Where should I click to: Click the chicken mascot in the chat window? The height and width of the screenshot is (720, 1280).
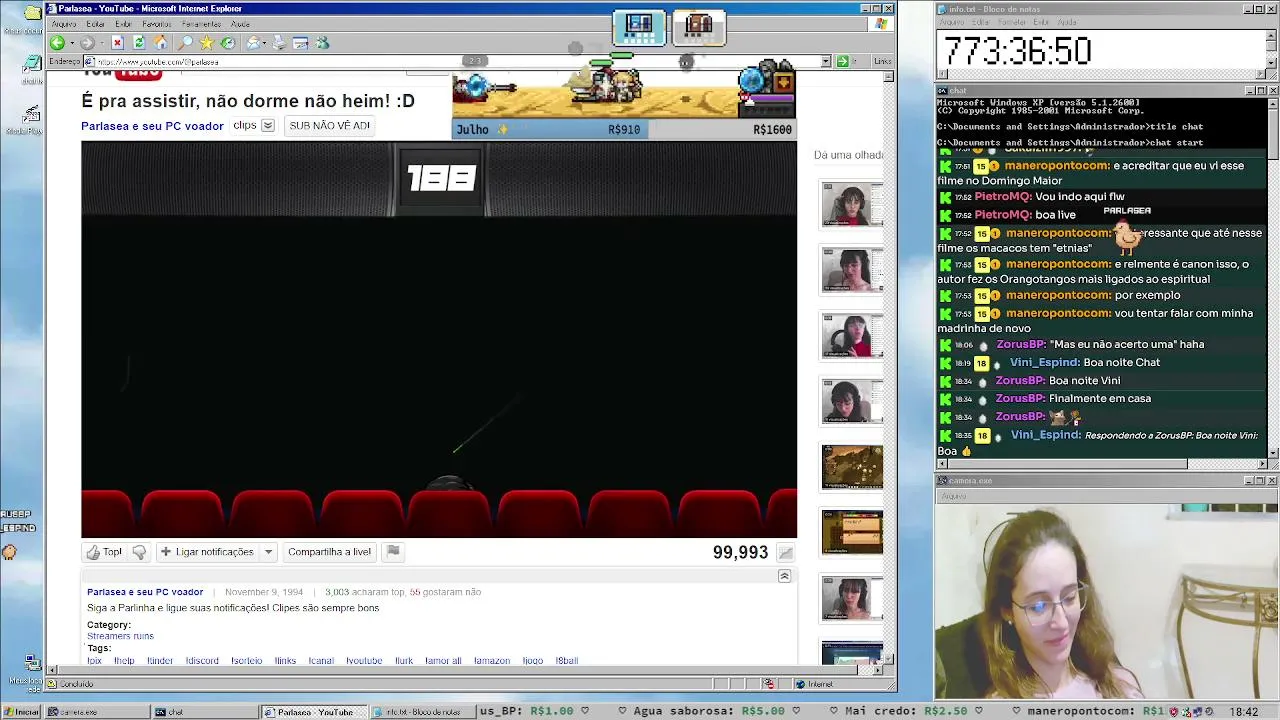[1128, 236]
